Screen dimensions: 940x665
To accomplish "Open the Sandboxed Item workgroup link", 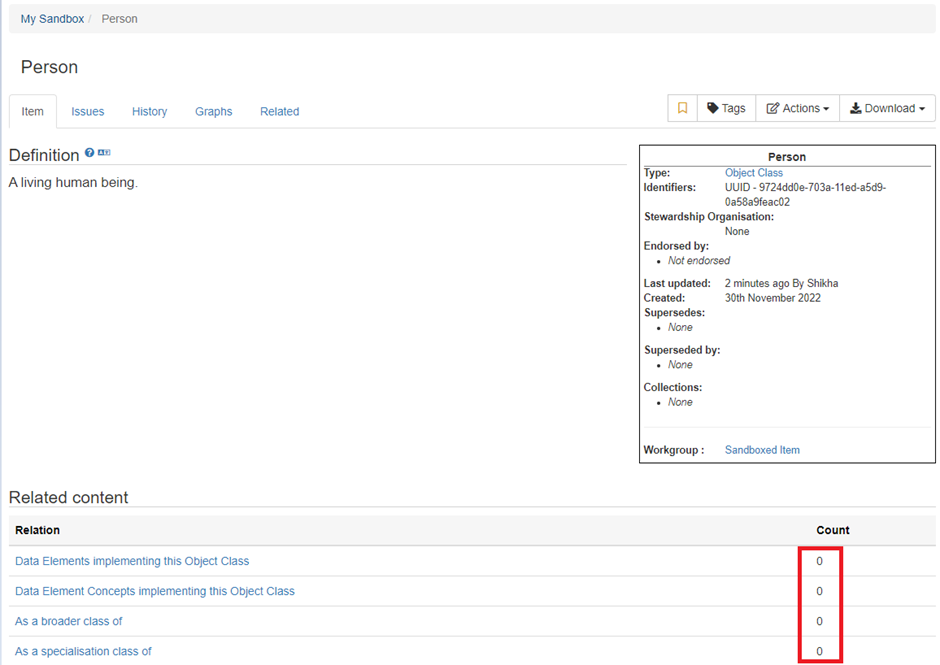I will [762, 450].
